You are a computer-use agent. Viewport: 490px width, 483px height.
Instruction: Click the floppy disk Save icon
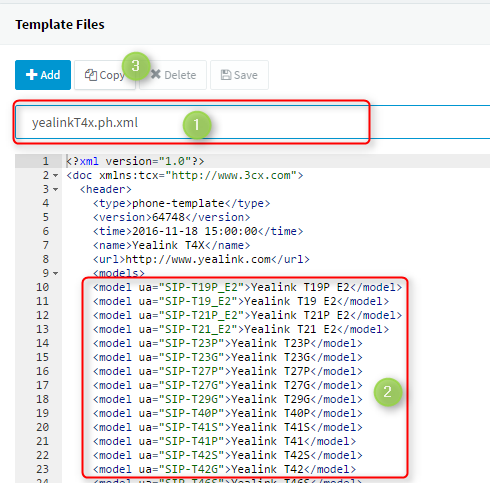pos(226,75)
